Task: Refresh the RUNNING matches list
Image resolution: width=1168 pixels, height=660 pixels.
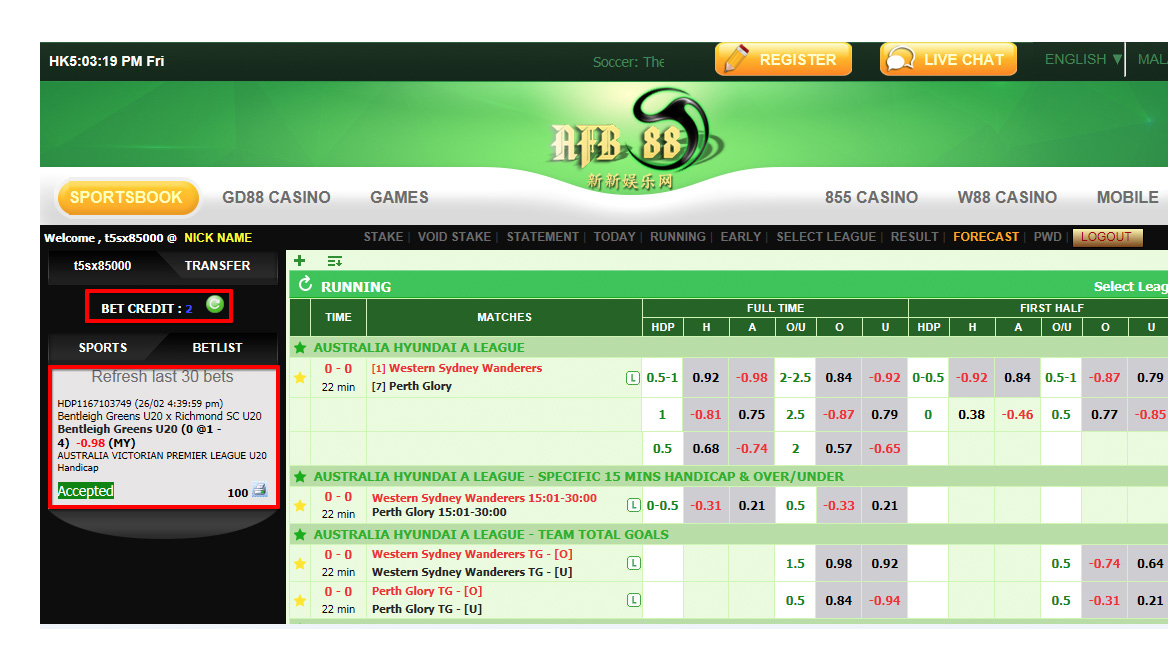Action: click(305, 285)
